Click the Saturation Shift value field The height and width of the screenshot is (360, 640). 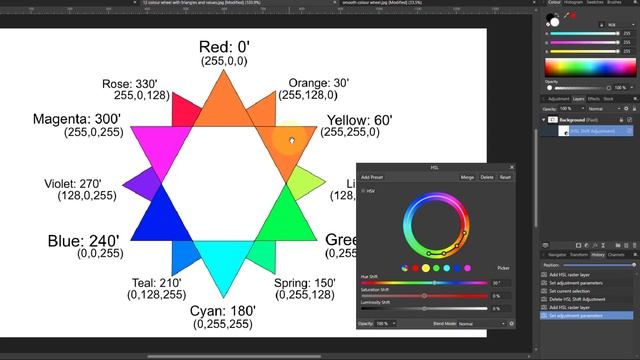pyautogui.click(x=501, y=296)
